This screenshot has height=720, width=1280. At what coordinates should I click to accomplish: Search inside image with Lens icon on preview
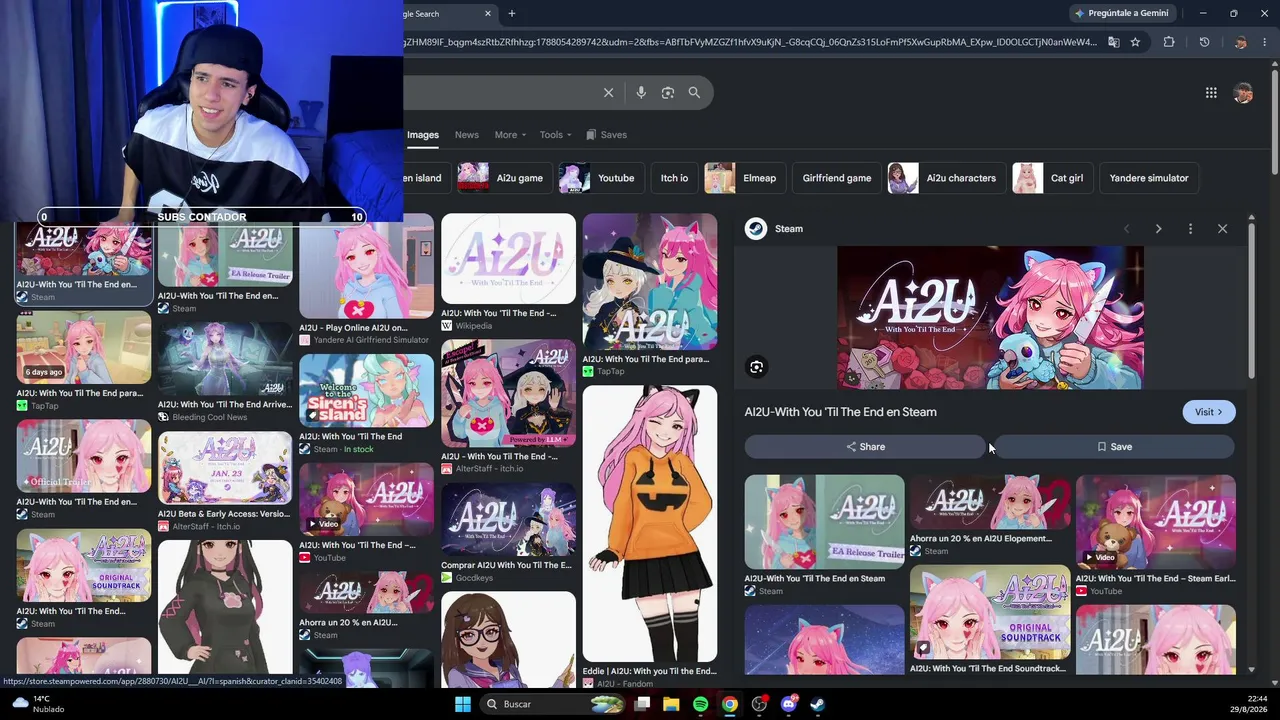click(757, 367)
